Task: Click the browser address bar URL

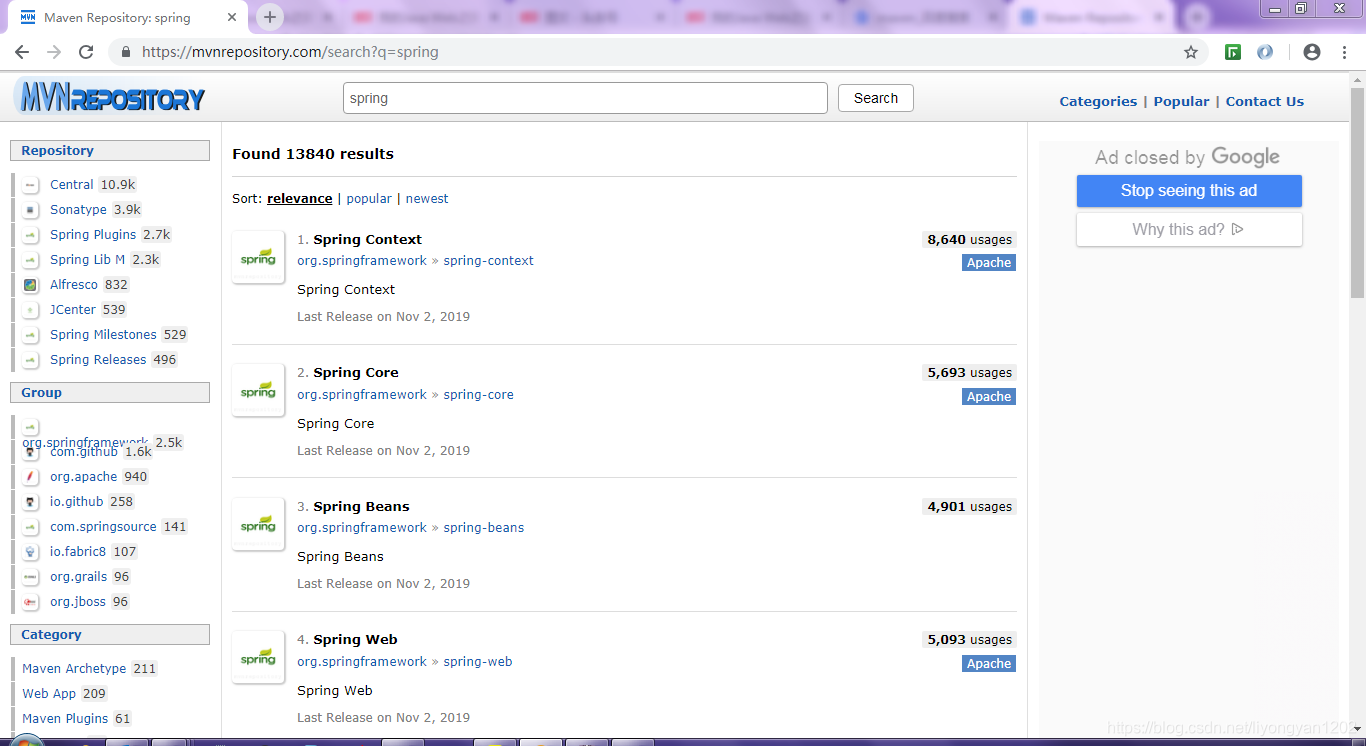Action: 290,52
